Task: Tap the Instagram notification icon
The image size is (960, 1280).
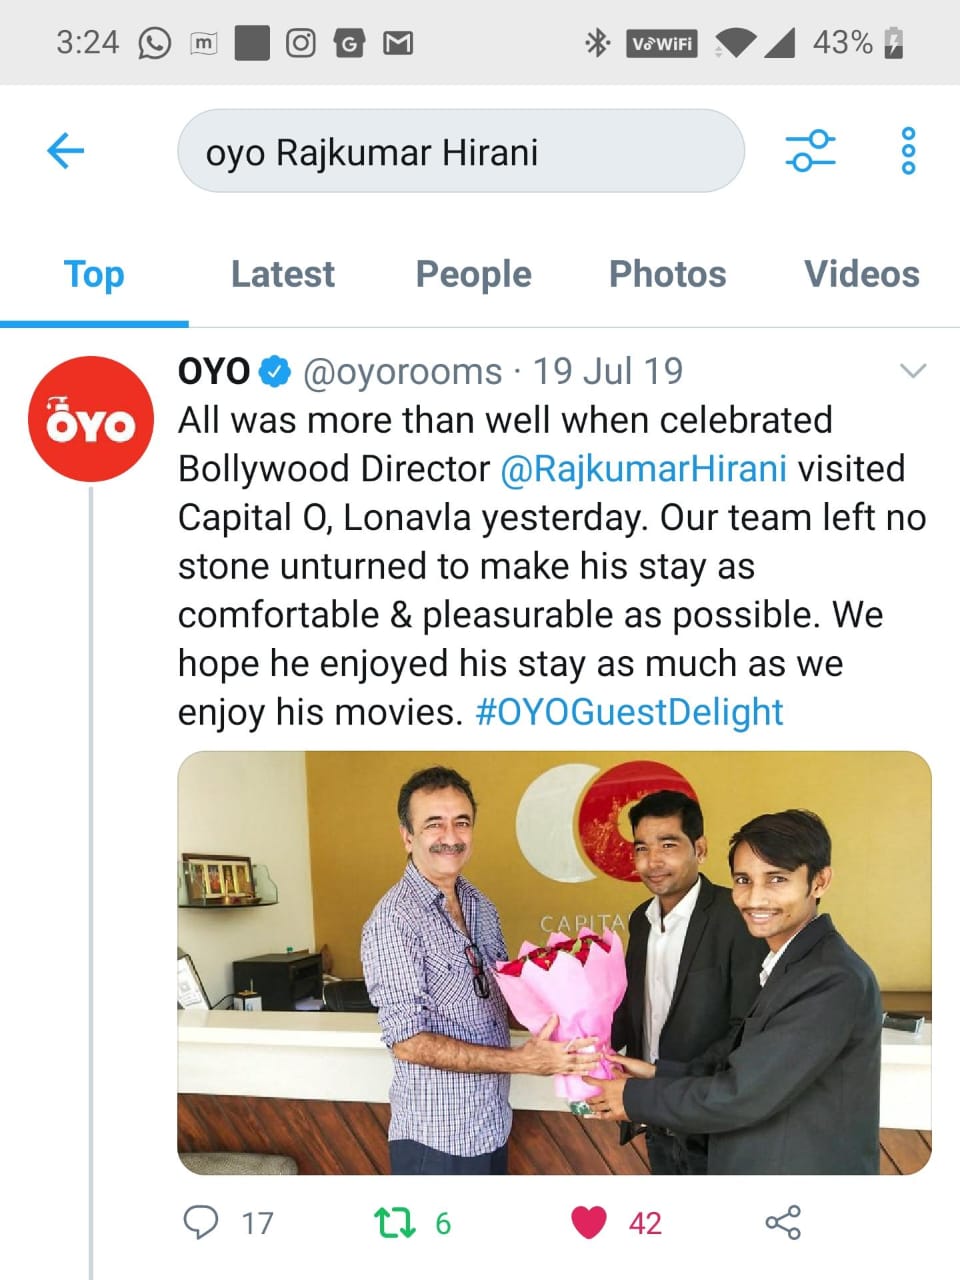Action: click(300, 43)
